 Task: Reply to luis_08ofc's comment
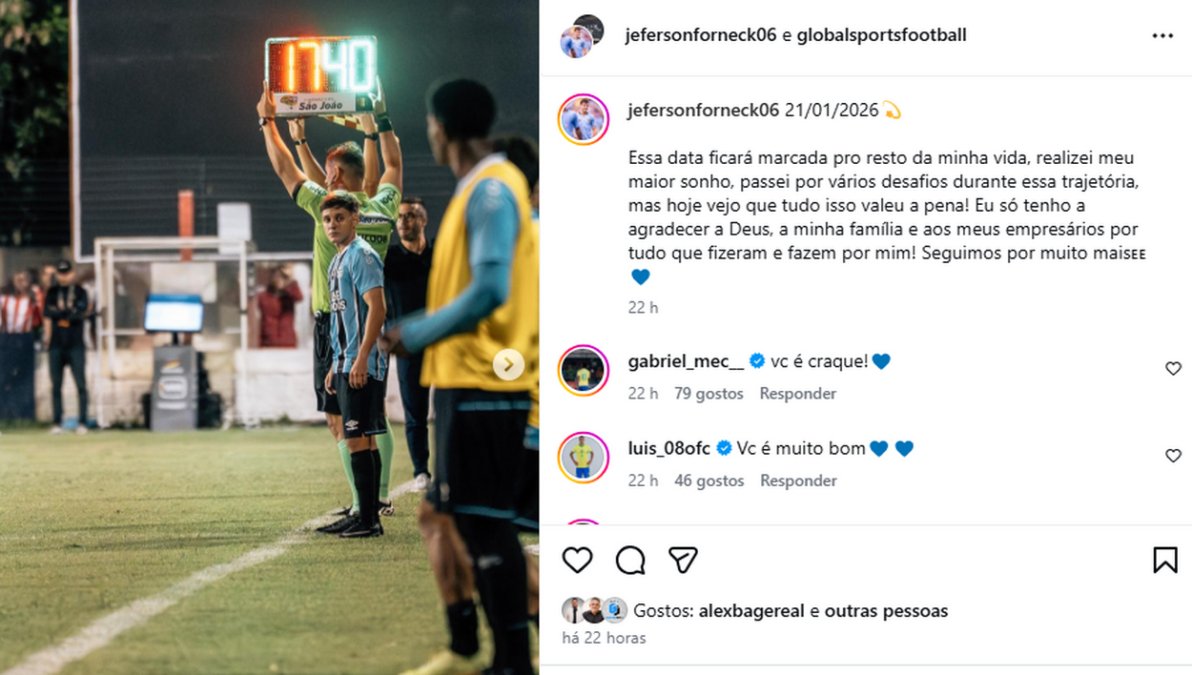[798, 481]
